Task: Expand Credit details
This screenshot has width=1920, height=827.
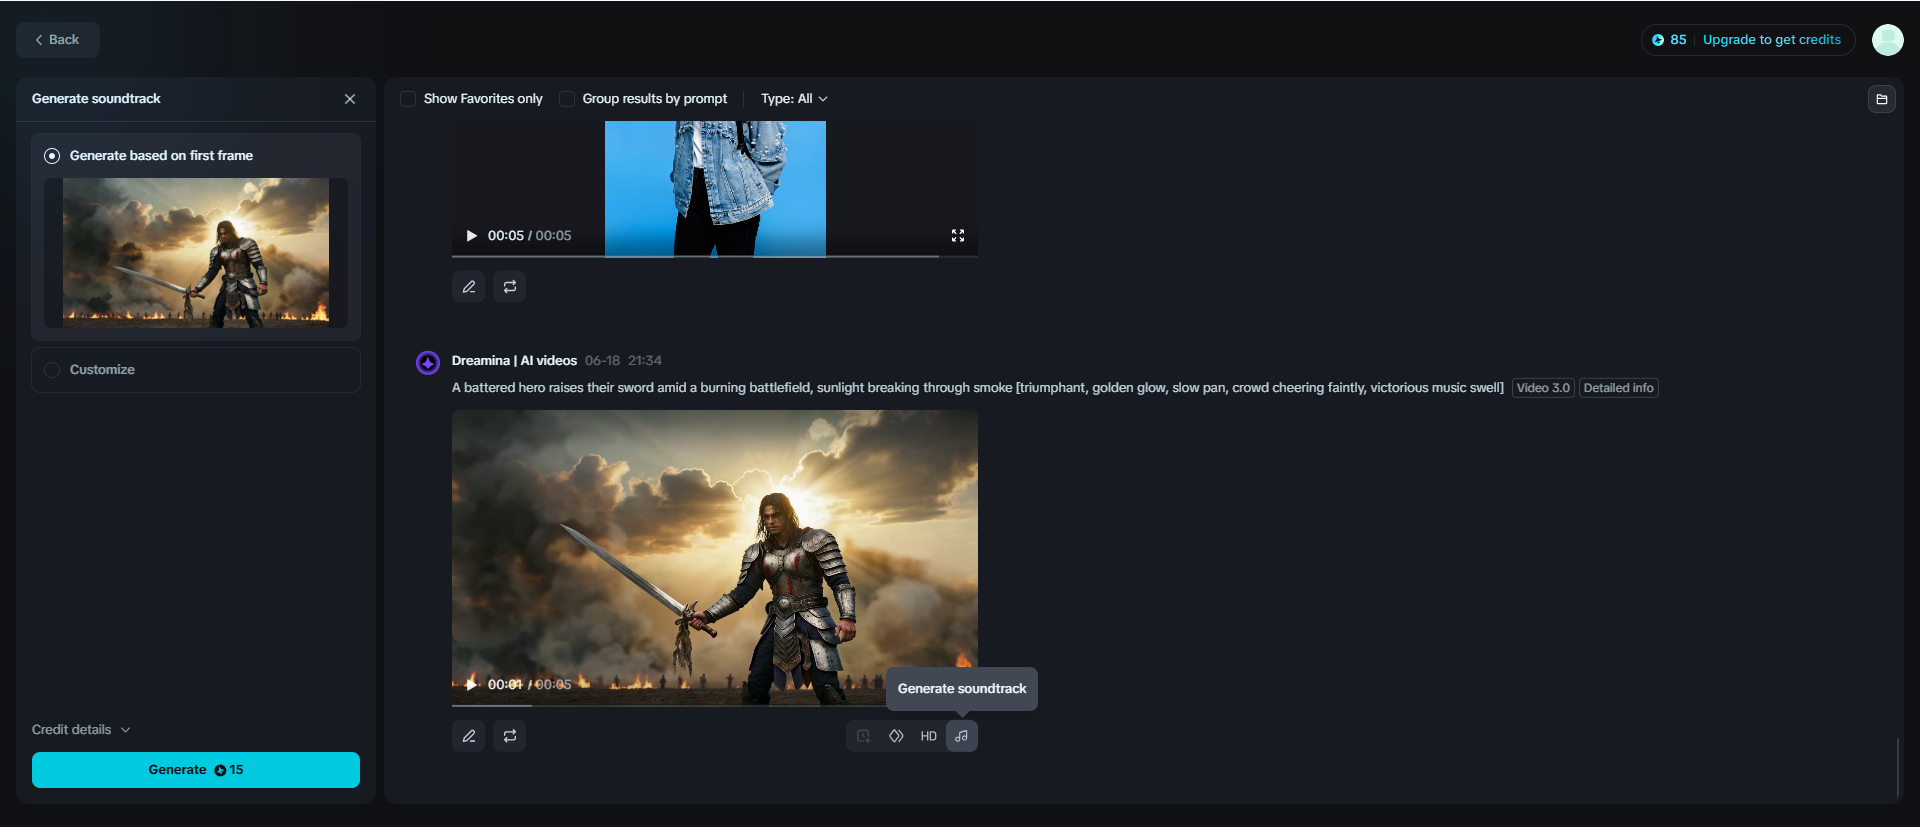Action: click(x=81, y=730)
